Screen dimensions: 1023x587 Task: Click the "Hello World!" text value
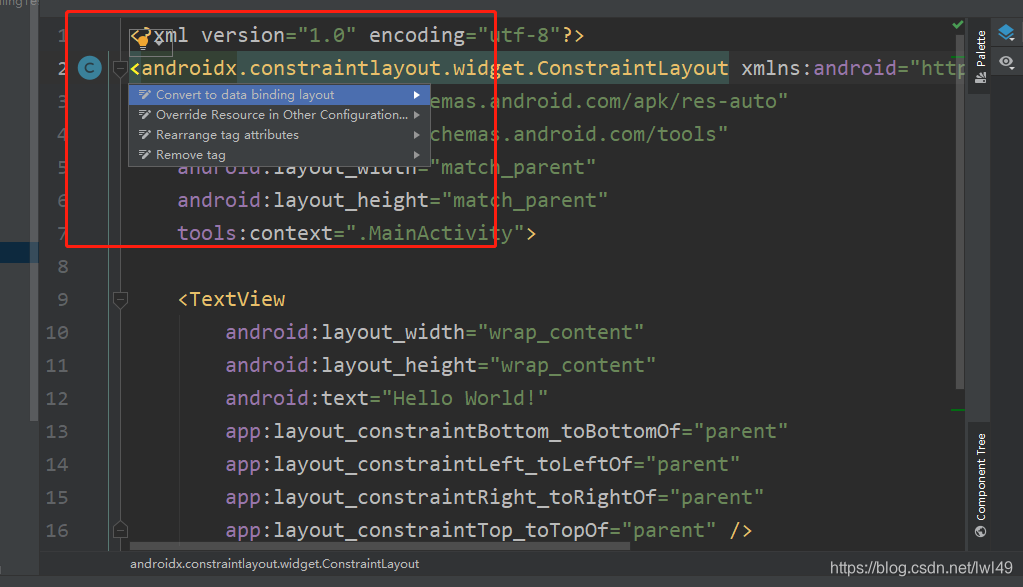465,398
